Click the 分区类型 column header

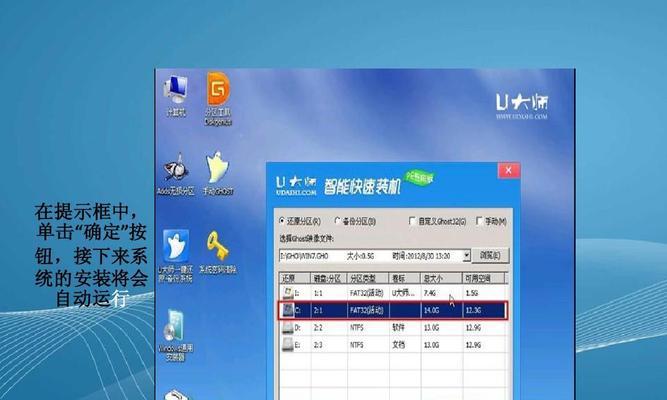click(x=368, y=278)
